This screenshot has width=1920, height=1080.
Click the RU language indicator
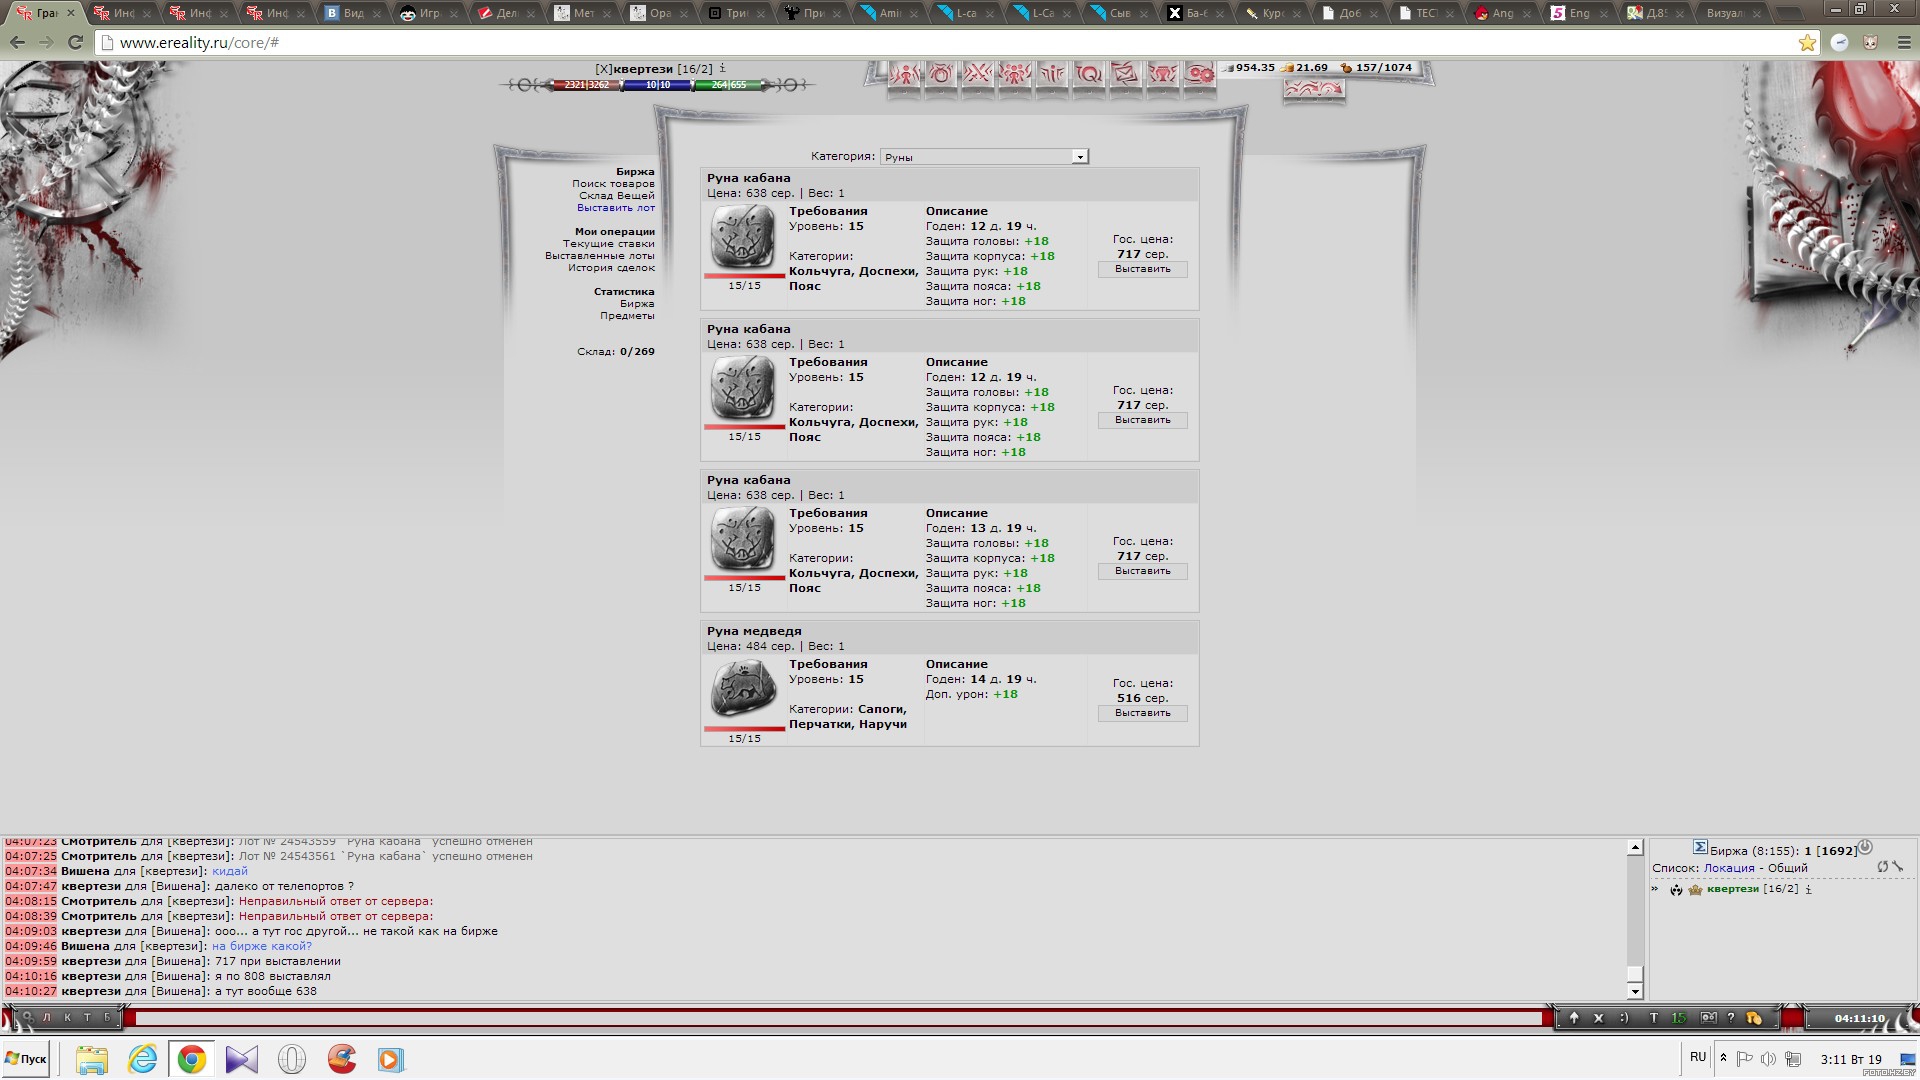(1697, 1057)
